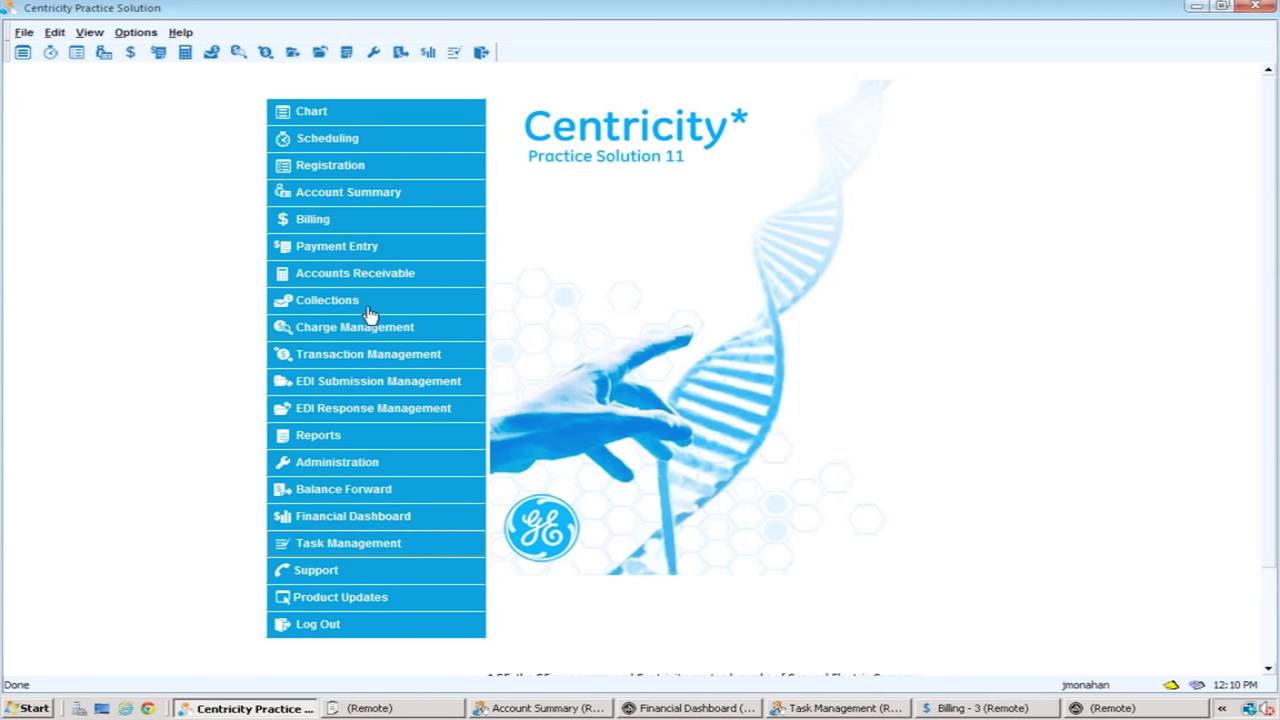Open Charge Management in the navigation list

tap(376, 327)
